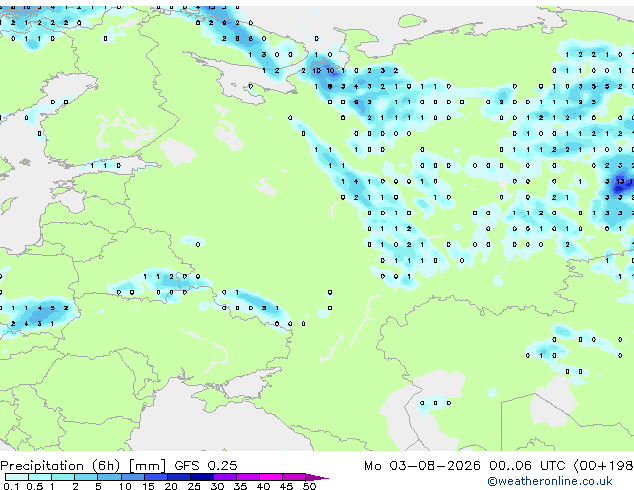Click the "00..06 UTC" time range text

click(527, 466)
